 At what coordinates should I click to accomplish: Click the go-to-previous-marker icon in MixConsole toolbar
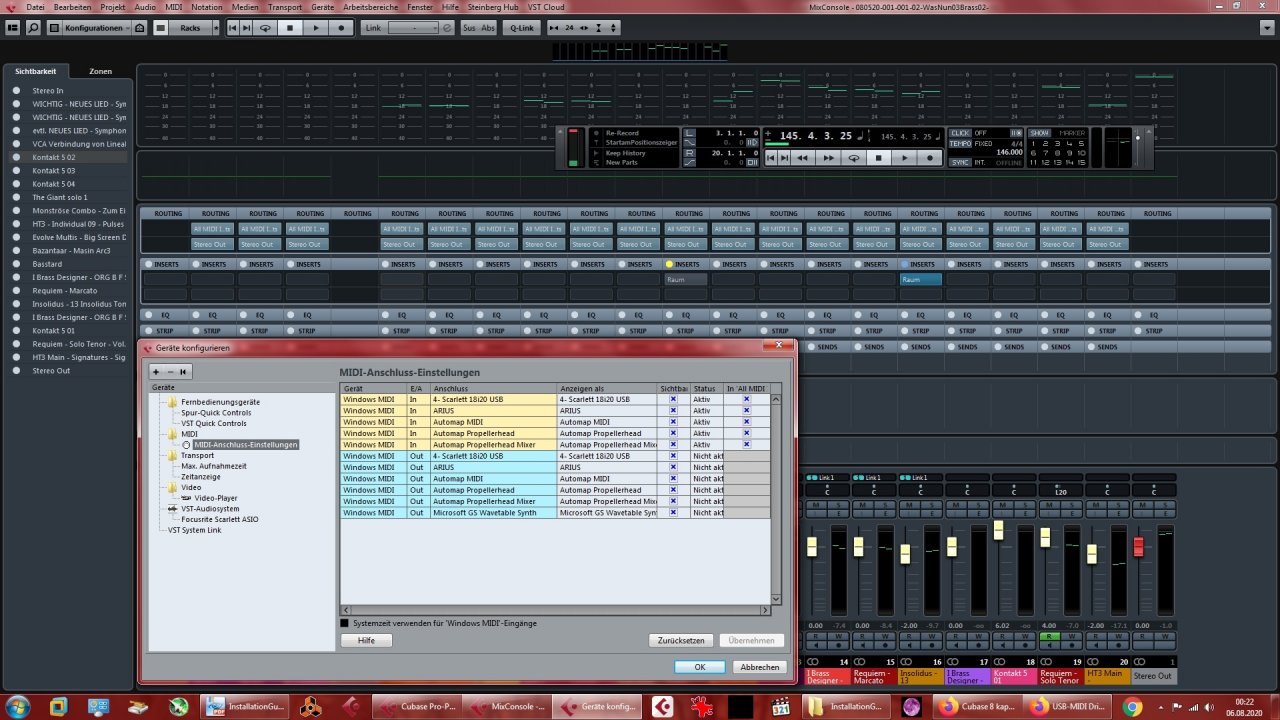[233, 28]
